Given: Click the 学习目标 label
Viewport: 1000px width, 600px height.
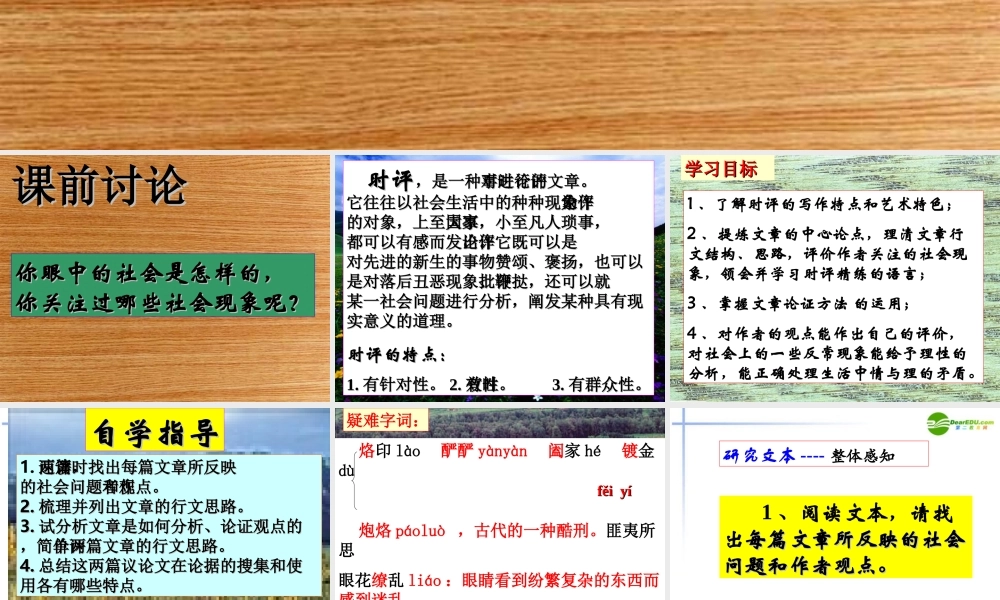Looking at the screenshot, I should 721,169.
